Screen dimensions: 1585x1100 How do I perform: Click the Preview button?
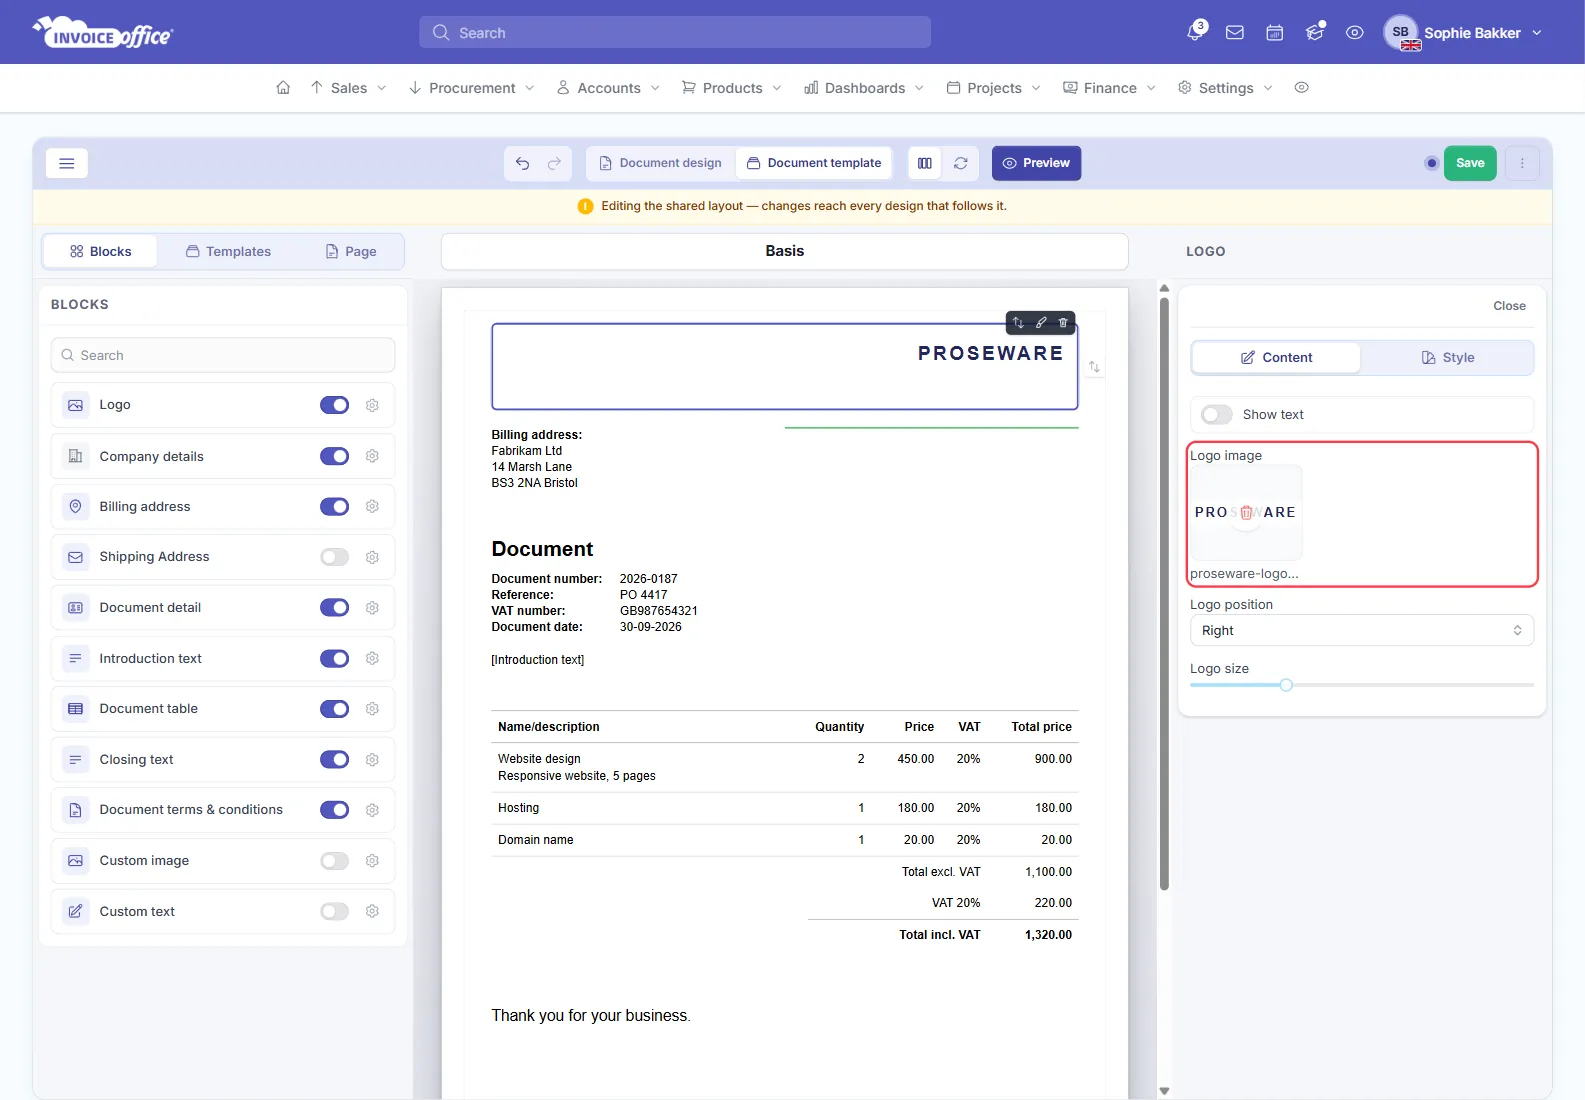1036,163
